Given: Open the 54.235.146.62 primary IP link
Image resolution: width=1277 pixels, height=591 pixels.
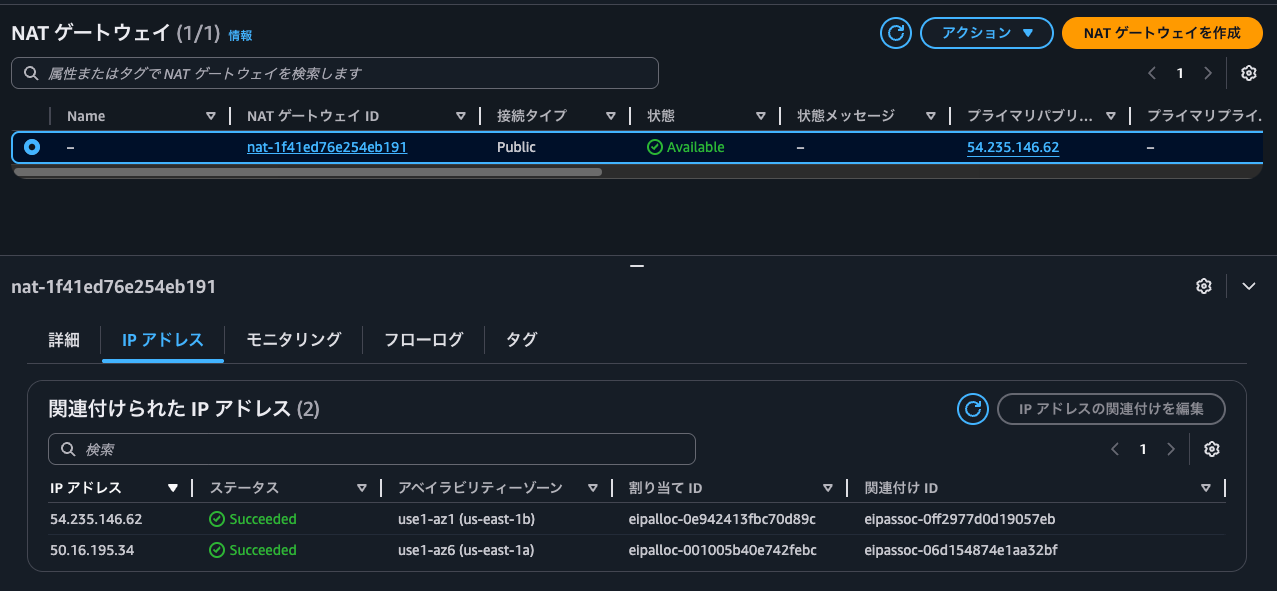Looking at the screenshot, I should click(1012, 146).
